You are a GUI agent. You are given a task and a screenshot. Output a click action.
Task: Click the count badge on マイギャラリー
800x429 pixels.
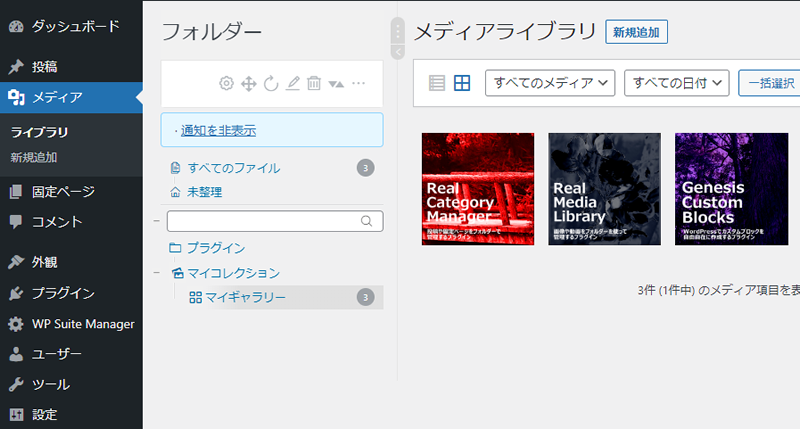[365, 297]
